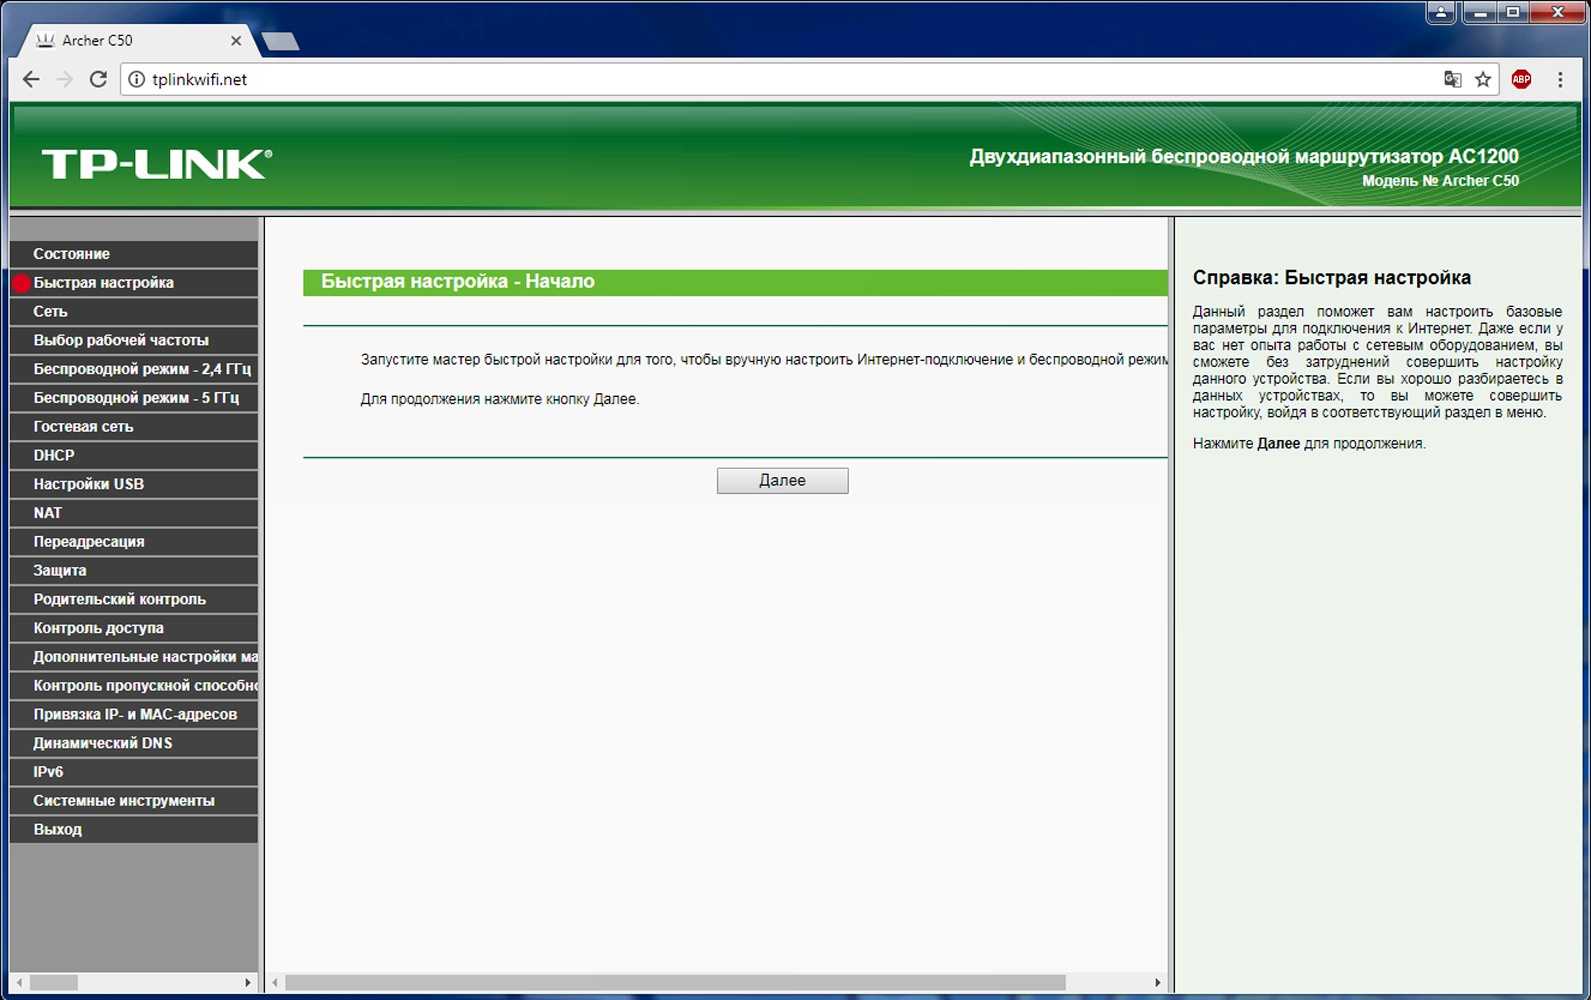Click help text Нажмите Далее для продолжения
1591x1000 pixels.
point(1309,443)
